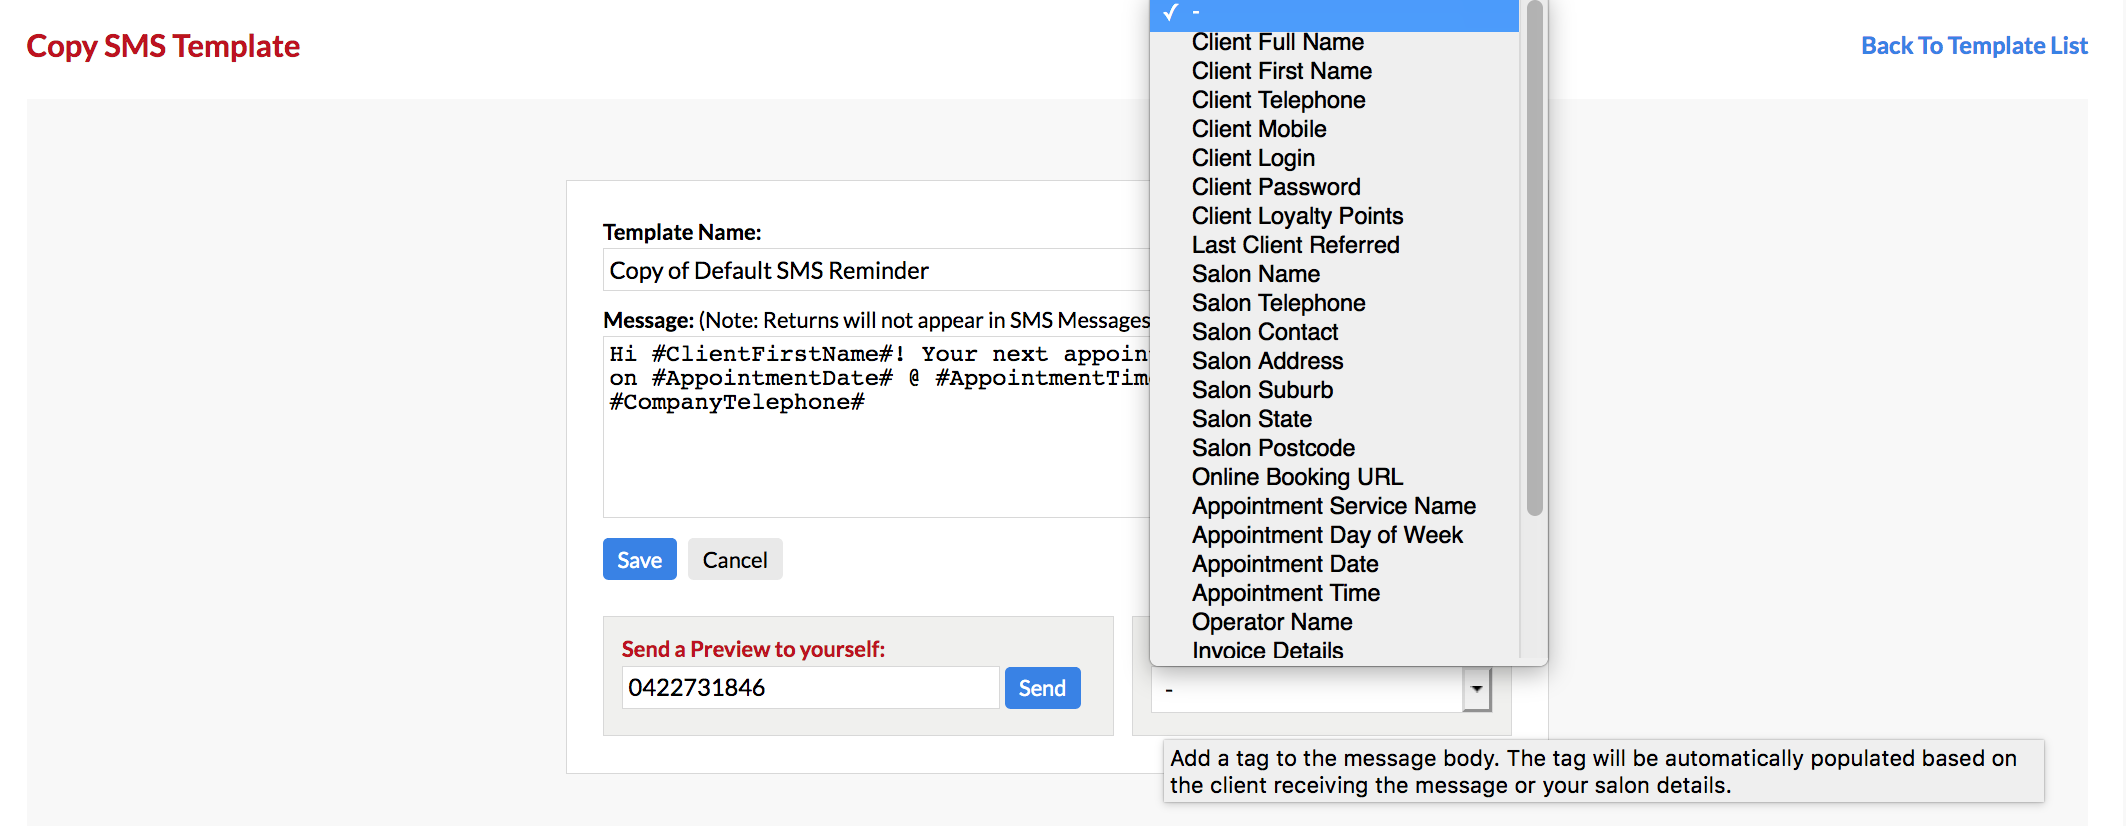This screenshot has width=2126, height=826.
Task: Click the dropdown list scrollbar thumb
Action: pyautogui.click(x=1535, y=258)
